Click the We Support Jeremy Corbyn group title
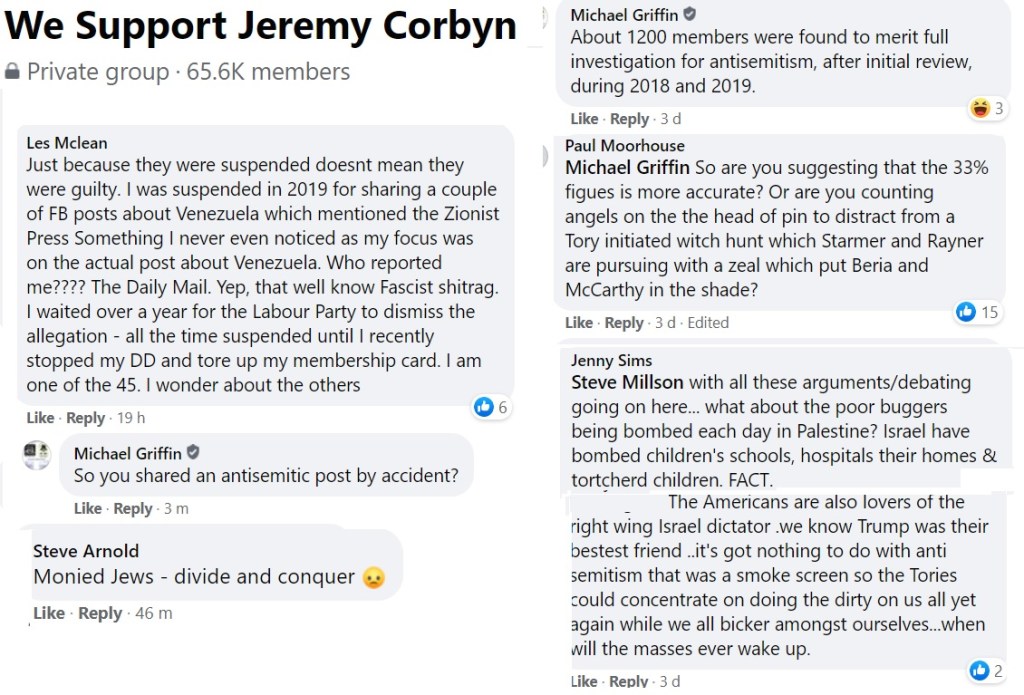 260,27
